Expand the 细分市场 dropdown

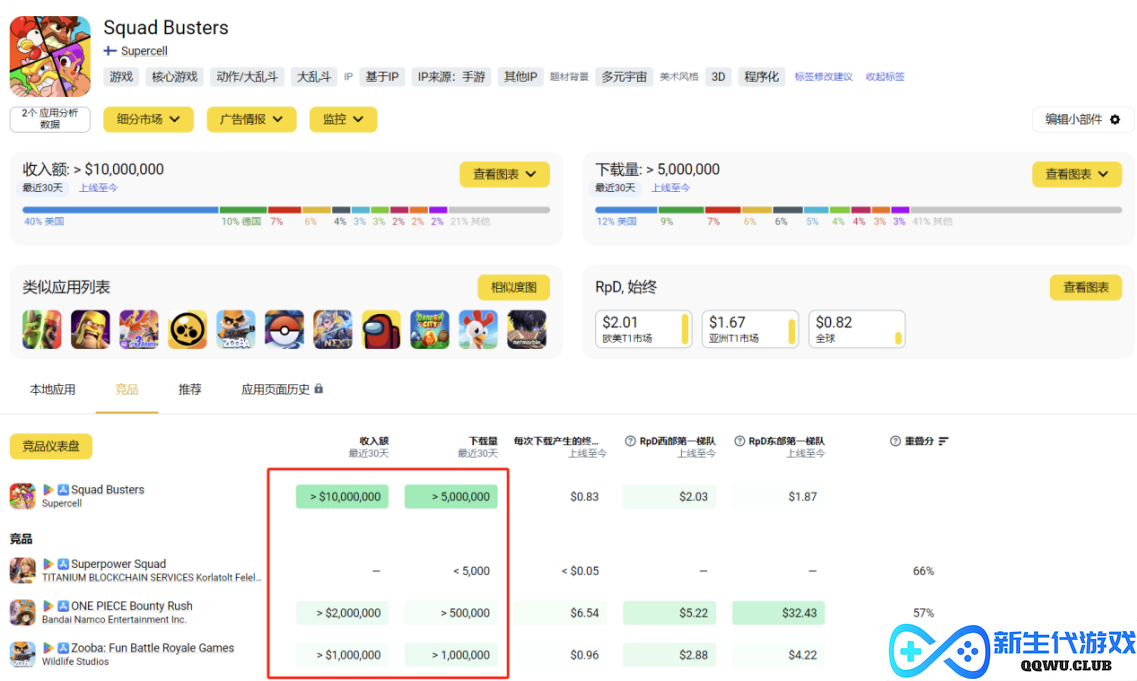(x=149, y=120)
